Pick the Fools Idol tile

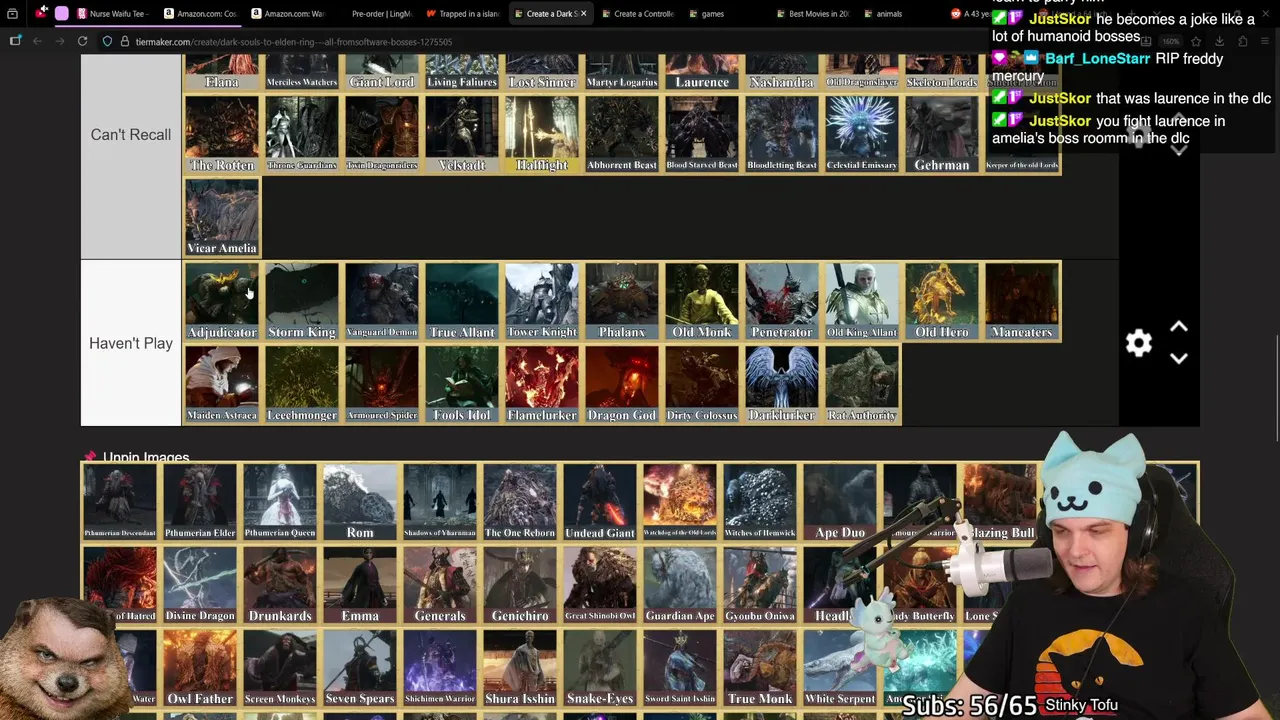[462, 384]
